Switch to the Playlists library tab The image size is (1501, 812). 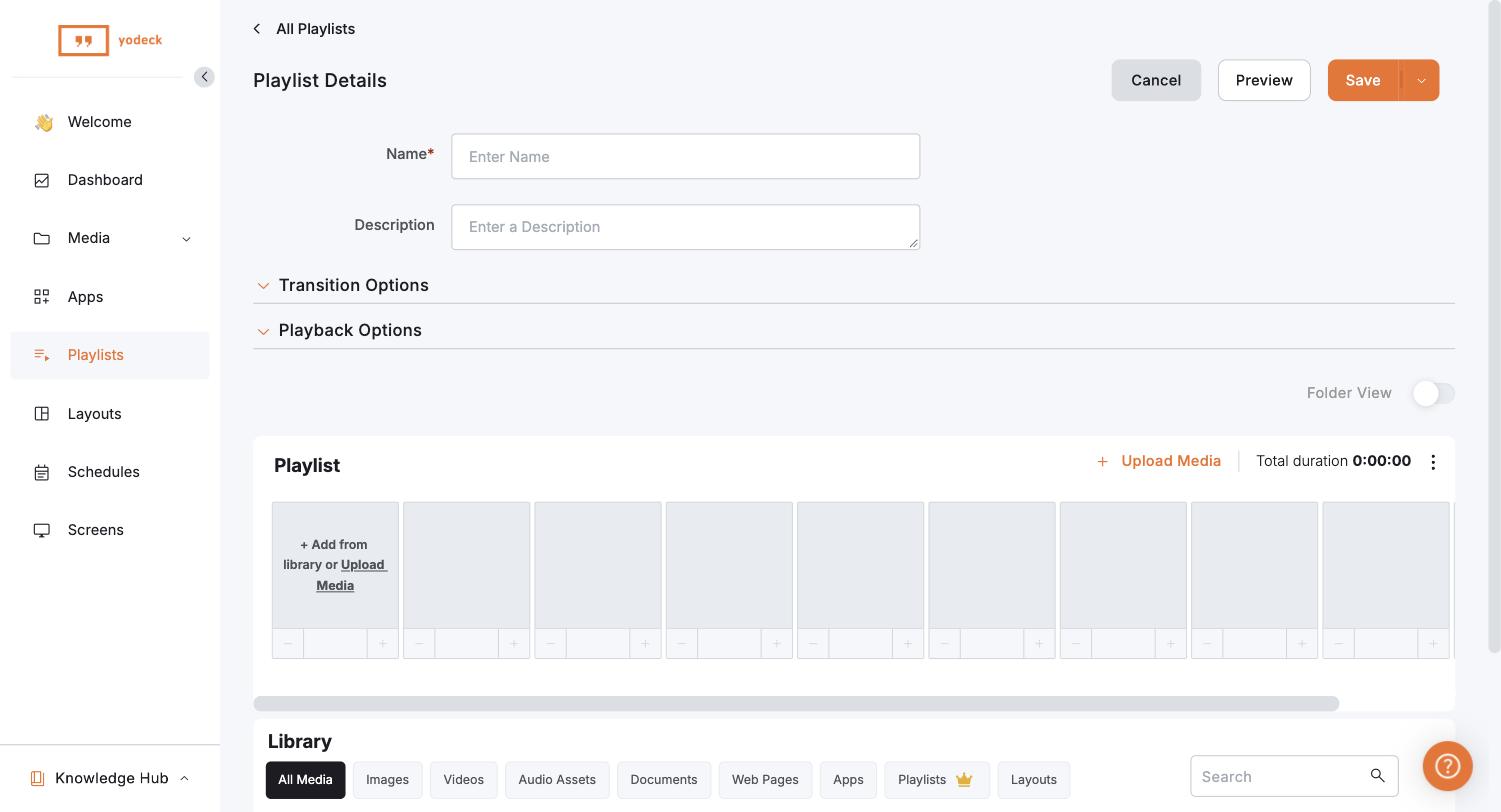pos(936,780)
